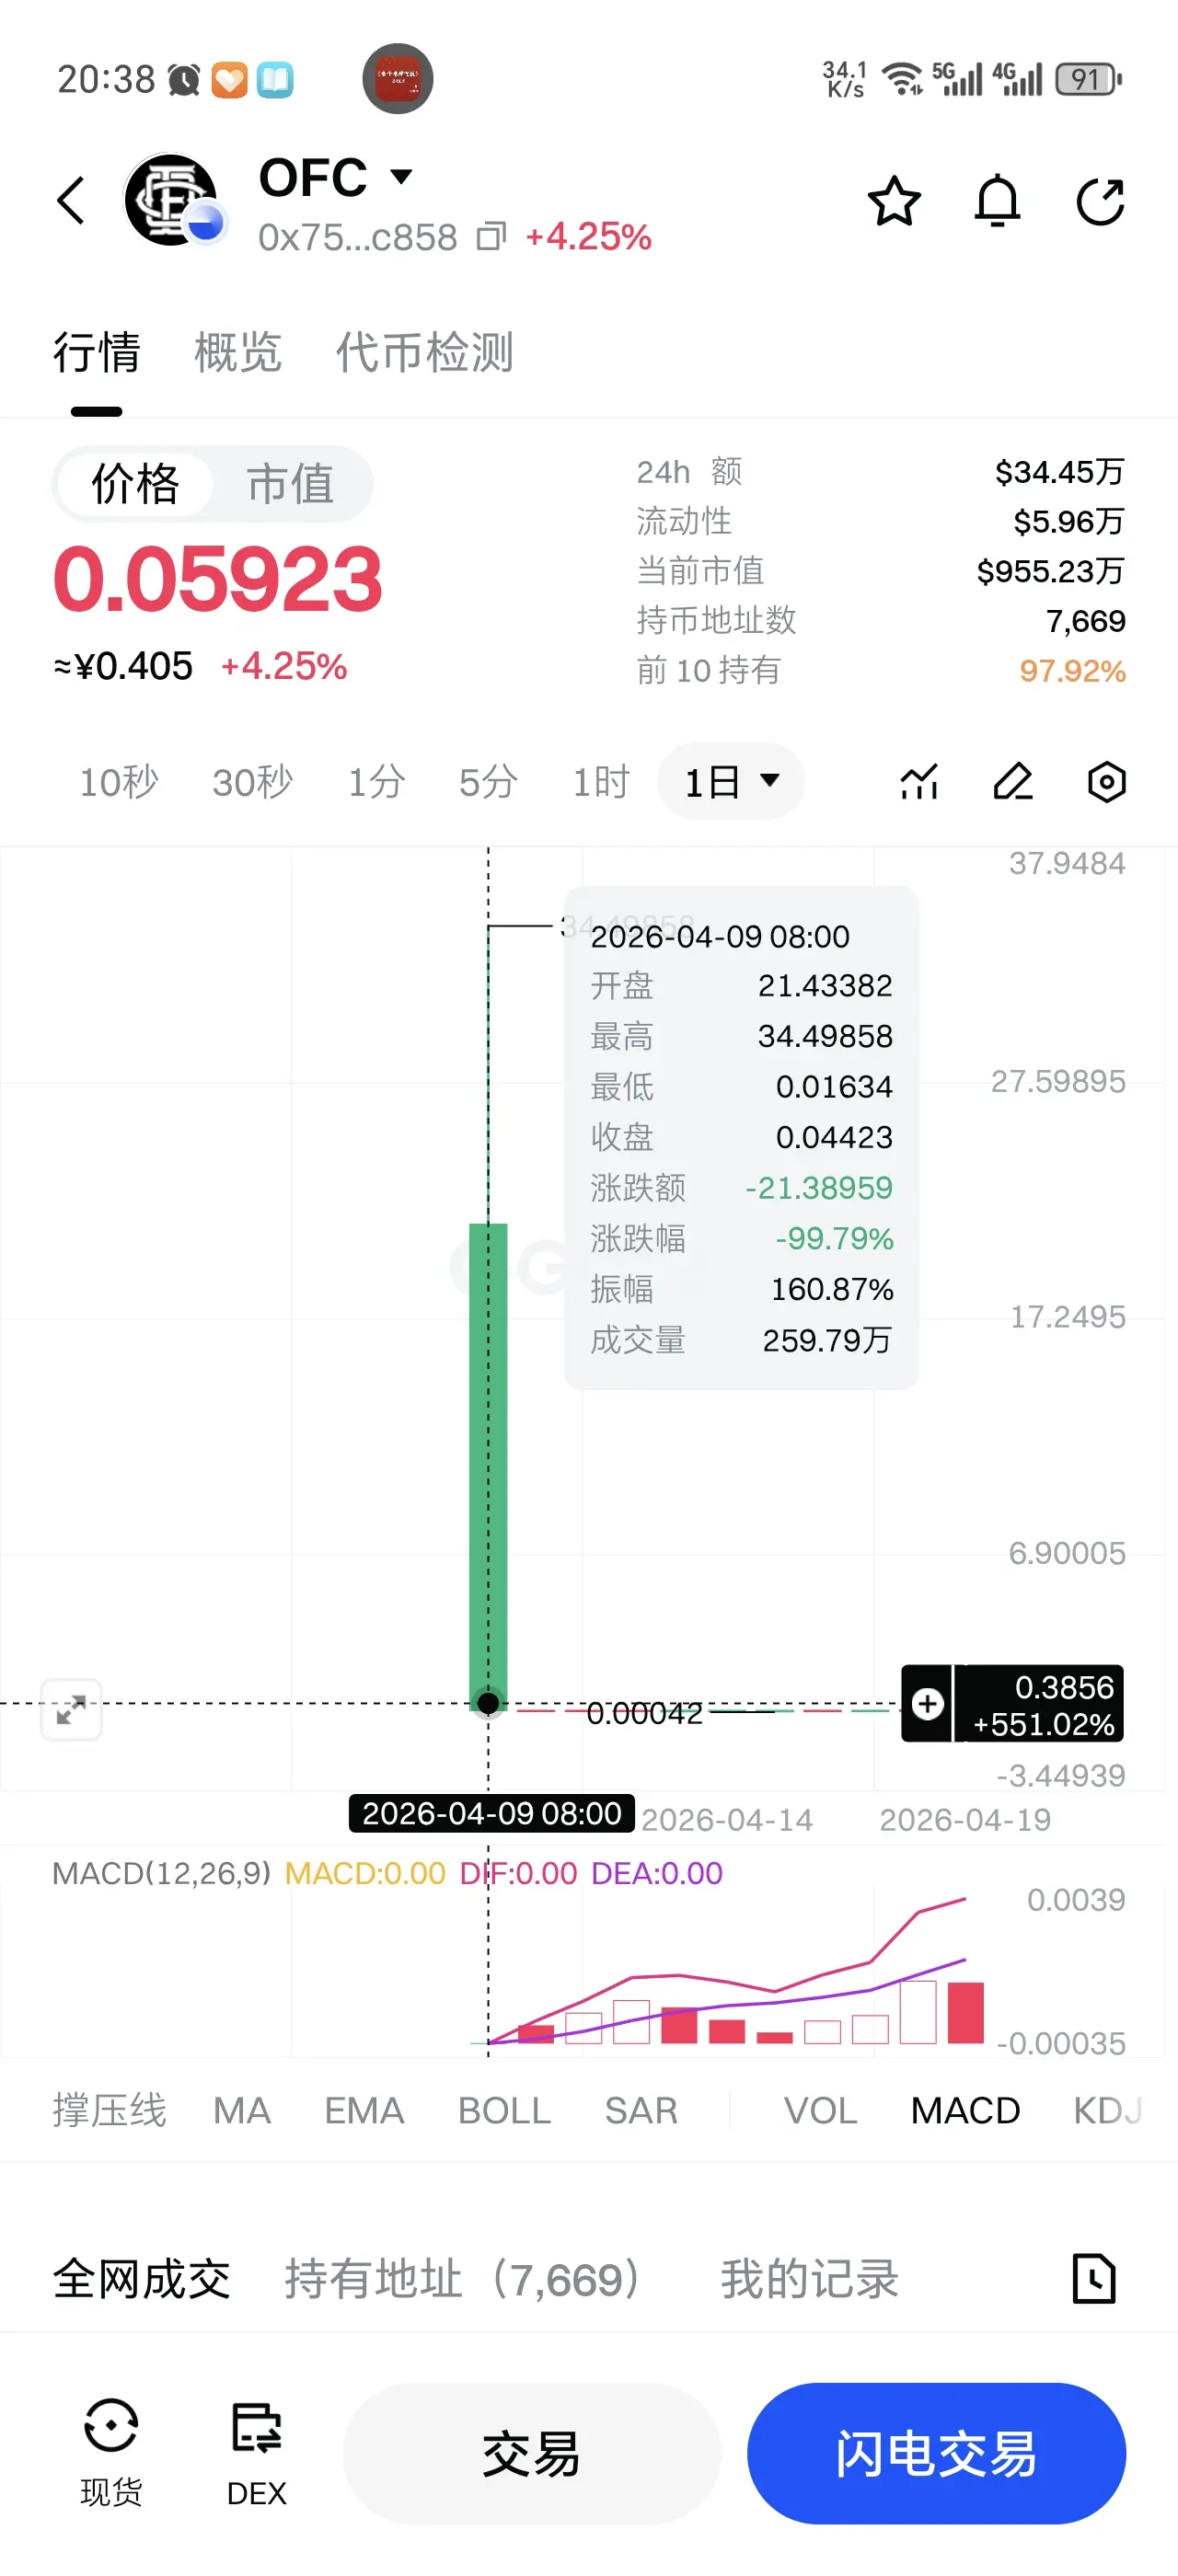
Task: Tap the 交易 trade button
Action: (532, 2453)
